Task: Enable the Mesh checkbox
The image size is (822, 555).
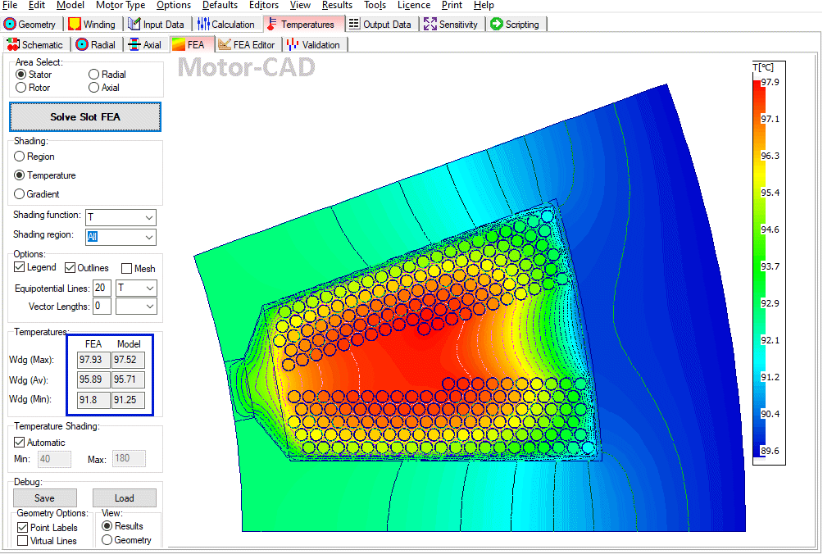Action: (x=126, y=268)
